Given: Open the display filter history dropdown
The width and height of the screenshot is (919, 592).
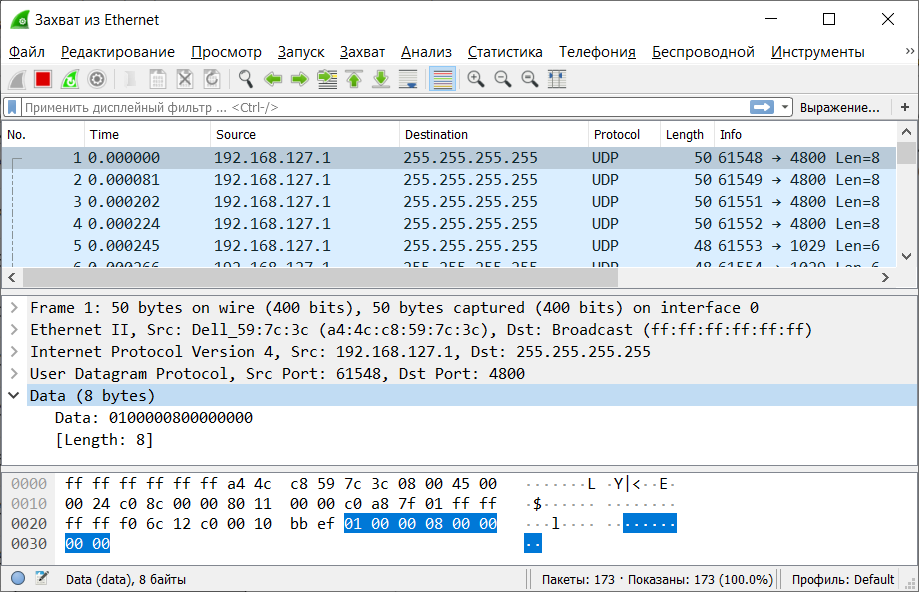Looking at the screenshot, I should pyautogui.click(x=785, y=107).
